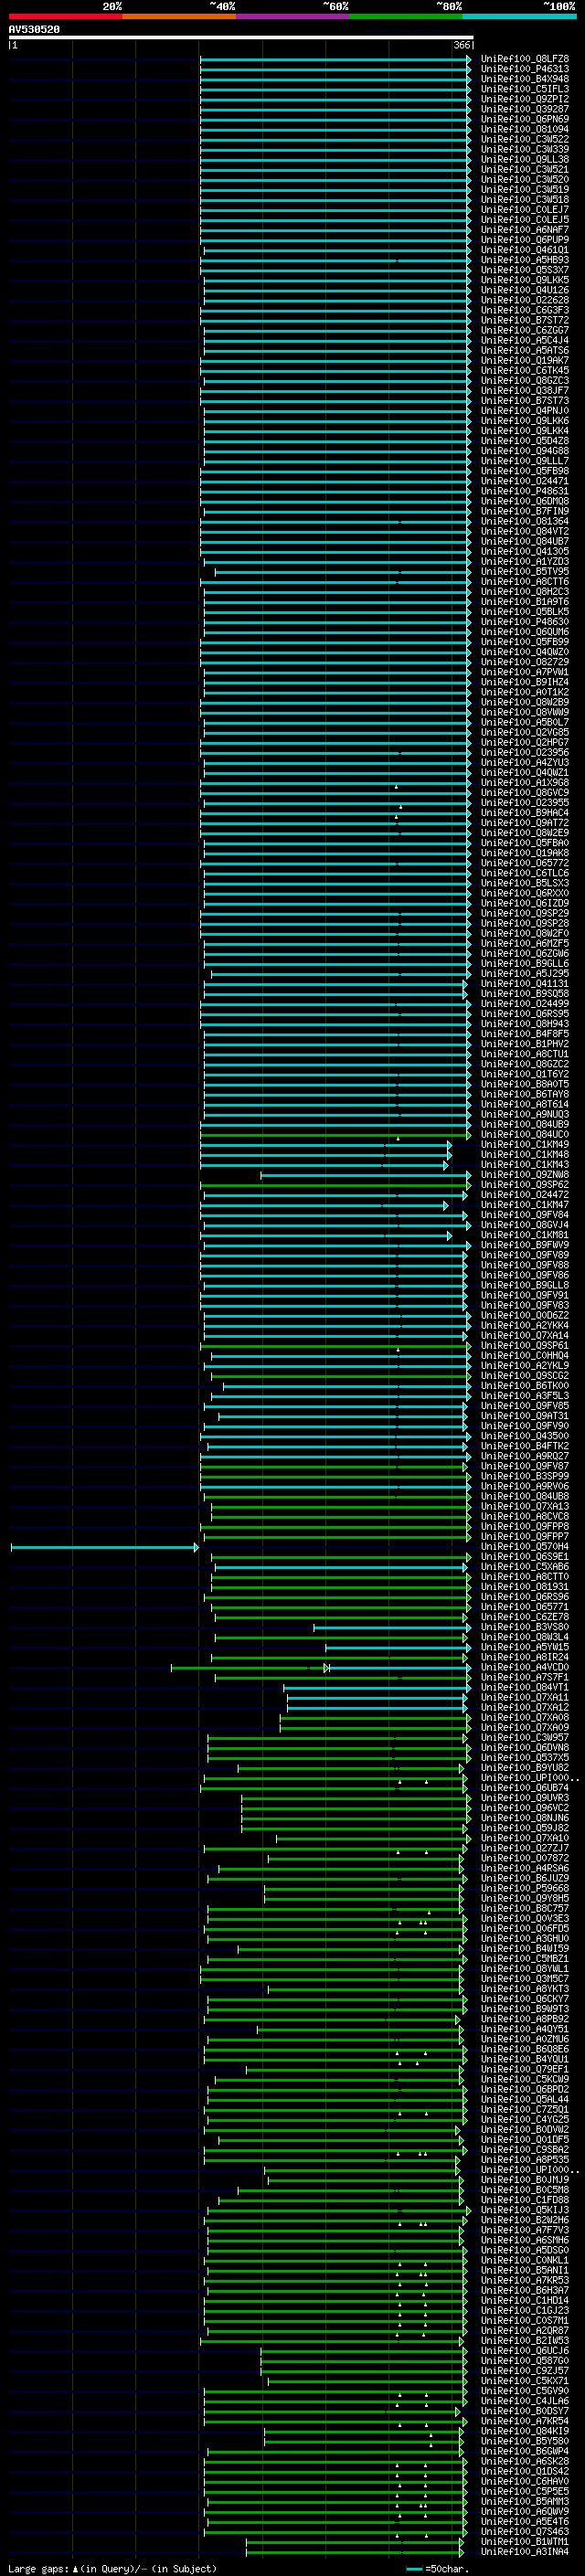
Task: Select label UniRef100_Q9ZNW8
Action: tap(525, 1175)
